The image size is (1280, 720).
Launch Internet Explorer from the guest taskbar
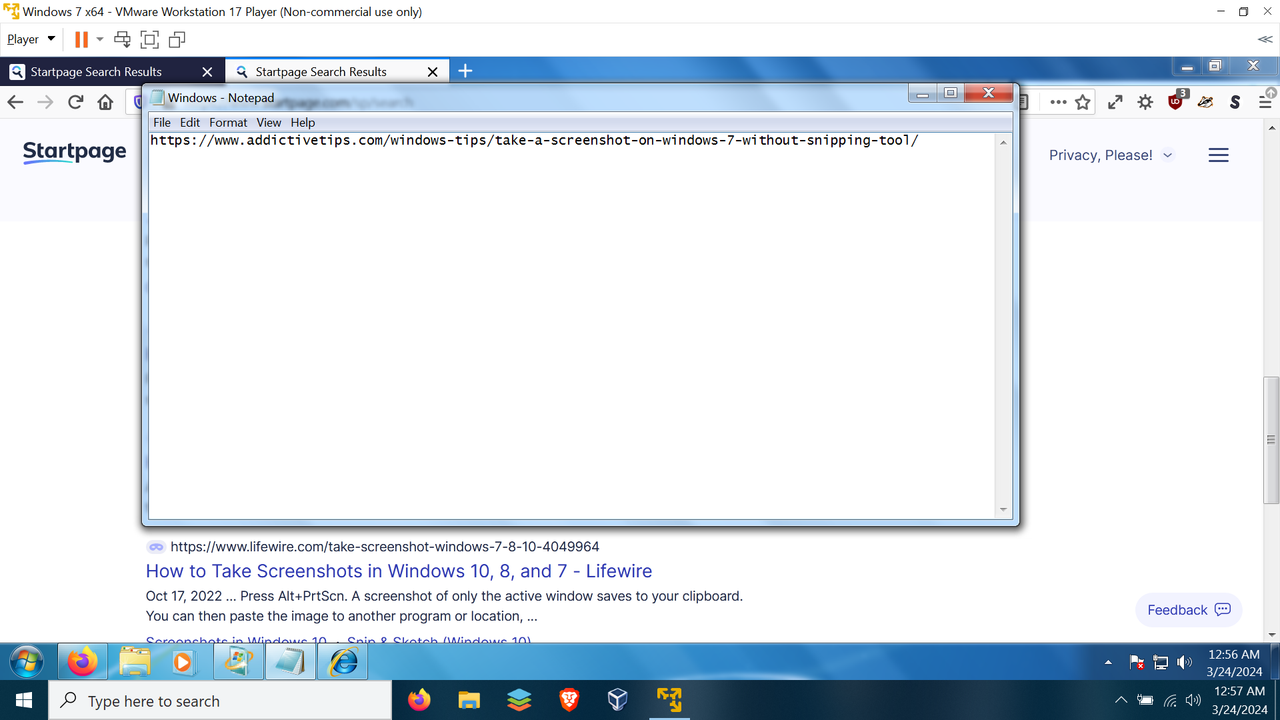(342, 661)
